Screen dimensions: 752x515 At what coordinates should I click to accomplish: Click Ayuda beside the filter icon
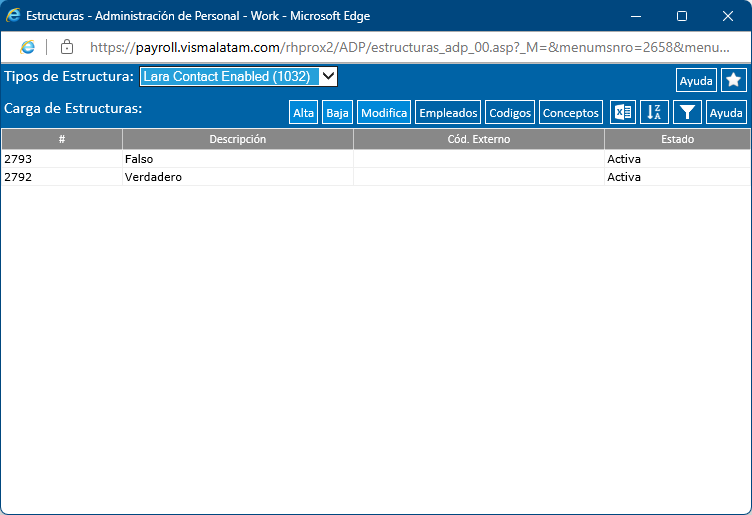(726, 112)
